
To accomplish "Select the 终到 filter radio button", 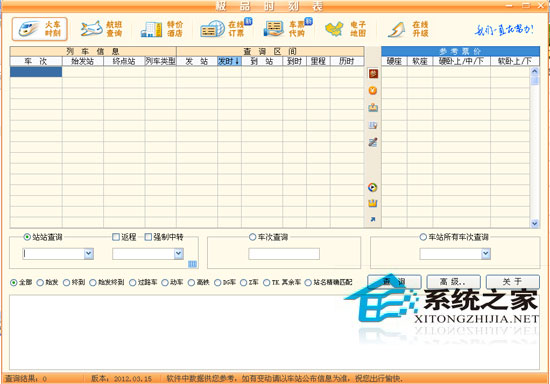I will pyautogui.click(x=66, y=282).
